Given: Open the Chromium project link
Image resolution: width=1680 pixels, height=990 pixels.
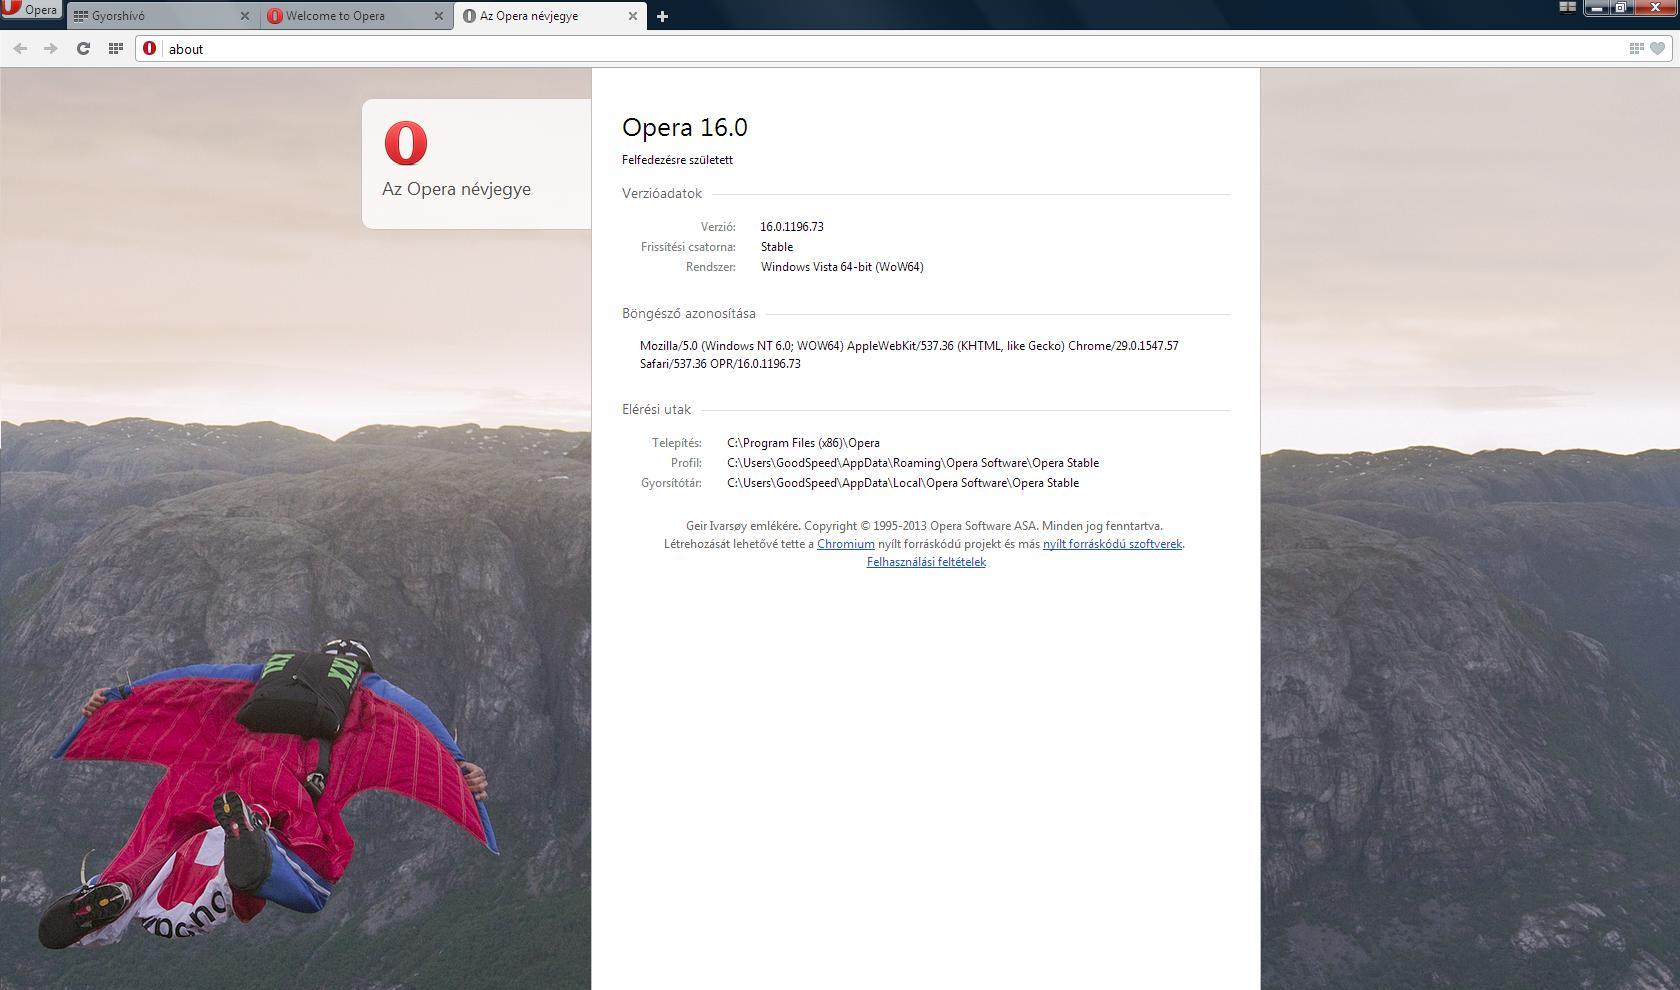Looking at the screenshot, I should click(846, 544).
